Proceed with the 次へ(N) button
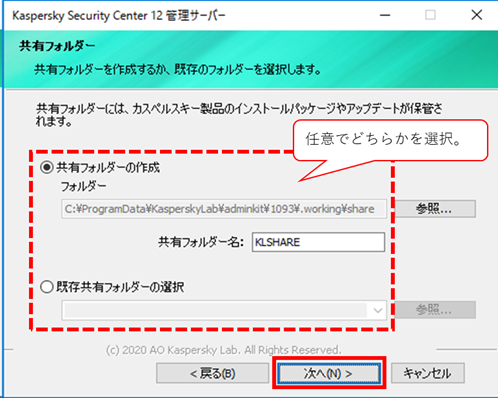498x398 pixels. (x=329, y=373)
